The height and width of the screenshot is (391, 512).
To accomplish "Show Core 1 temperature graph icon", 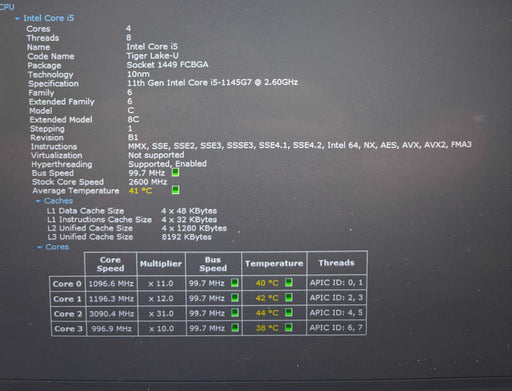I will coord(289,297).
